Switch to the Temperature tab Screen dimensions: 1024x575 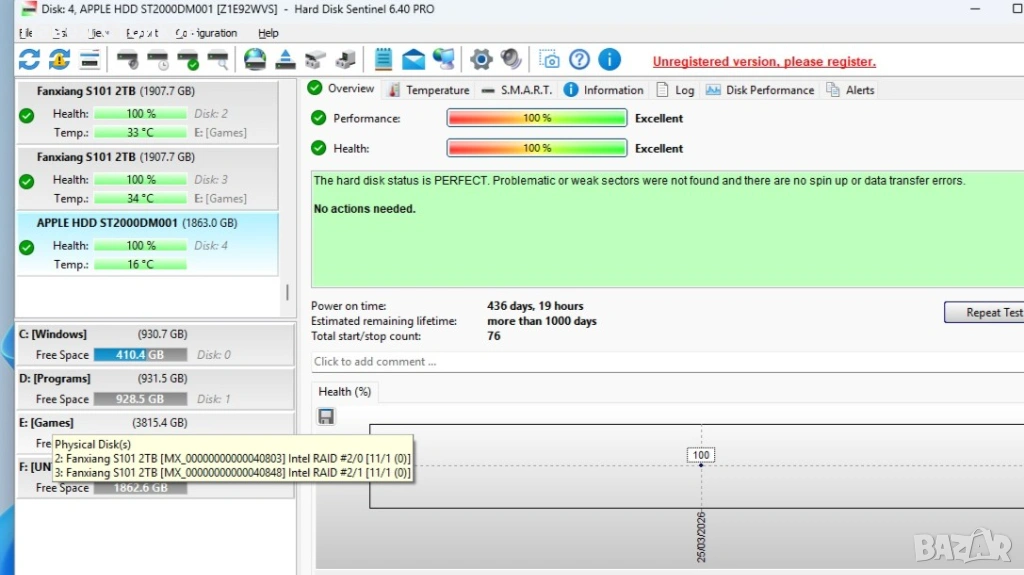(x=428, y=90)
